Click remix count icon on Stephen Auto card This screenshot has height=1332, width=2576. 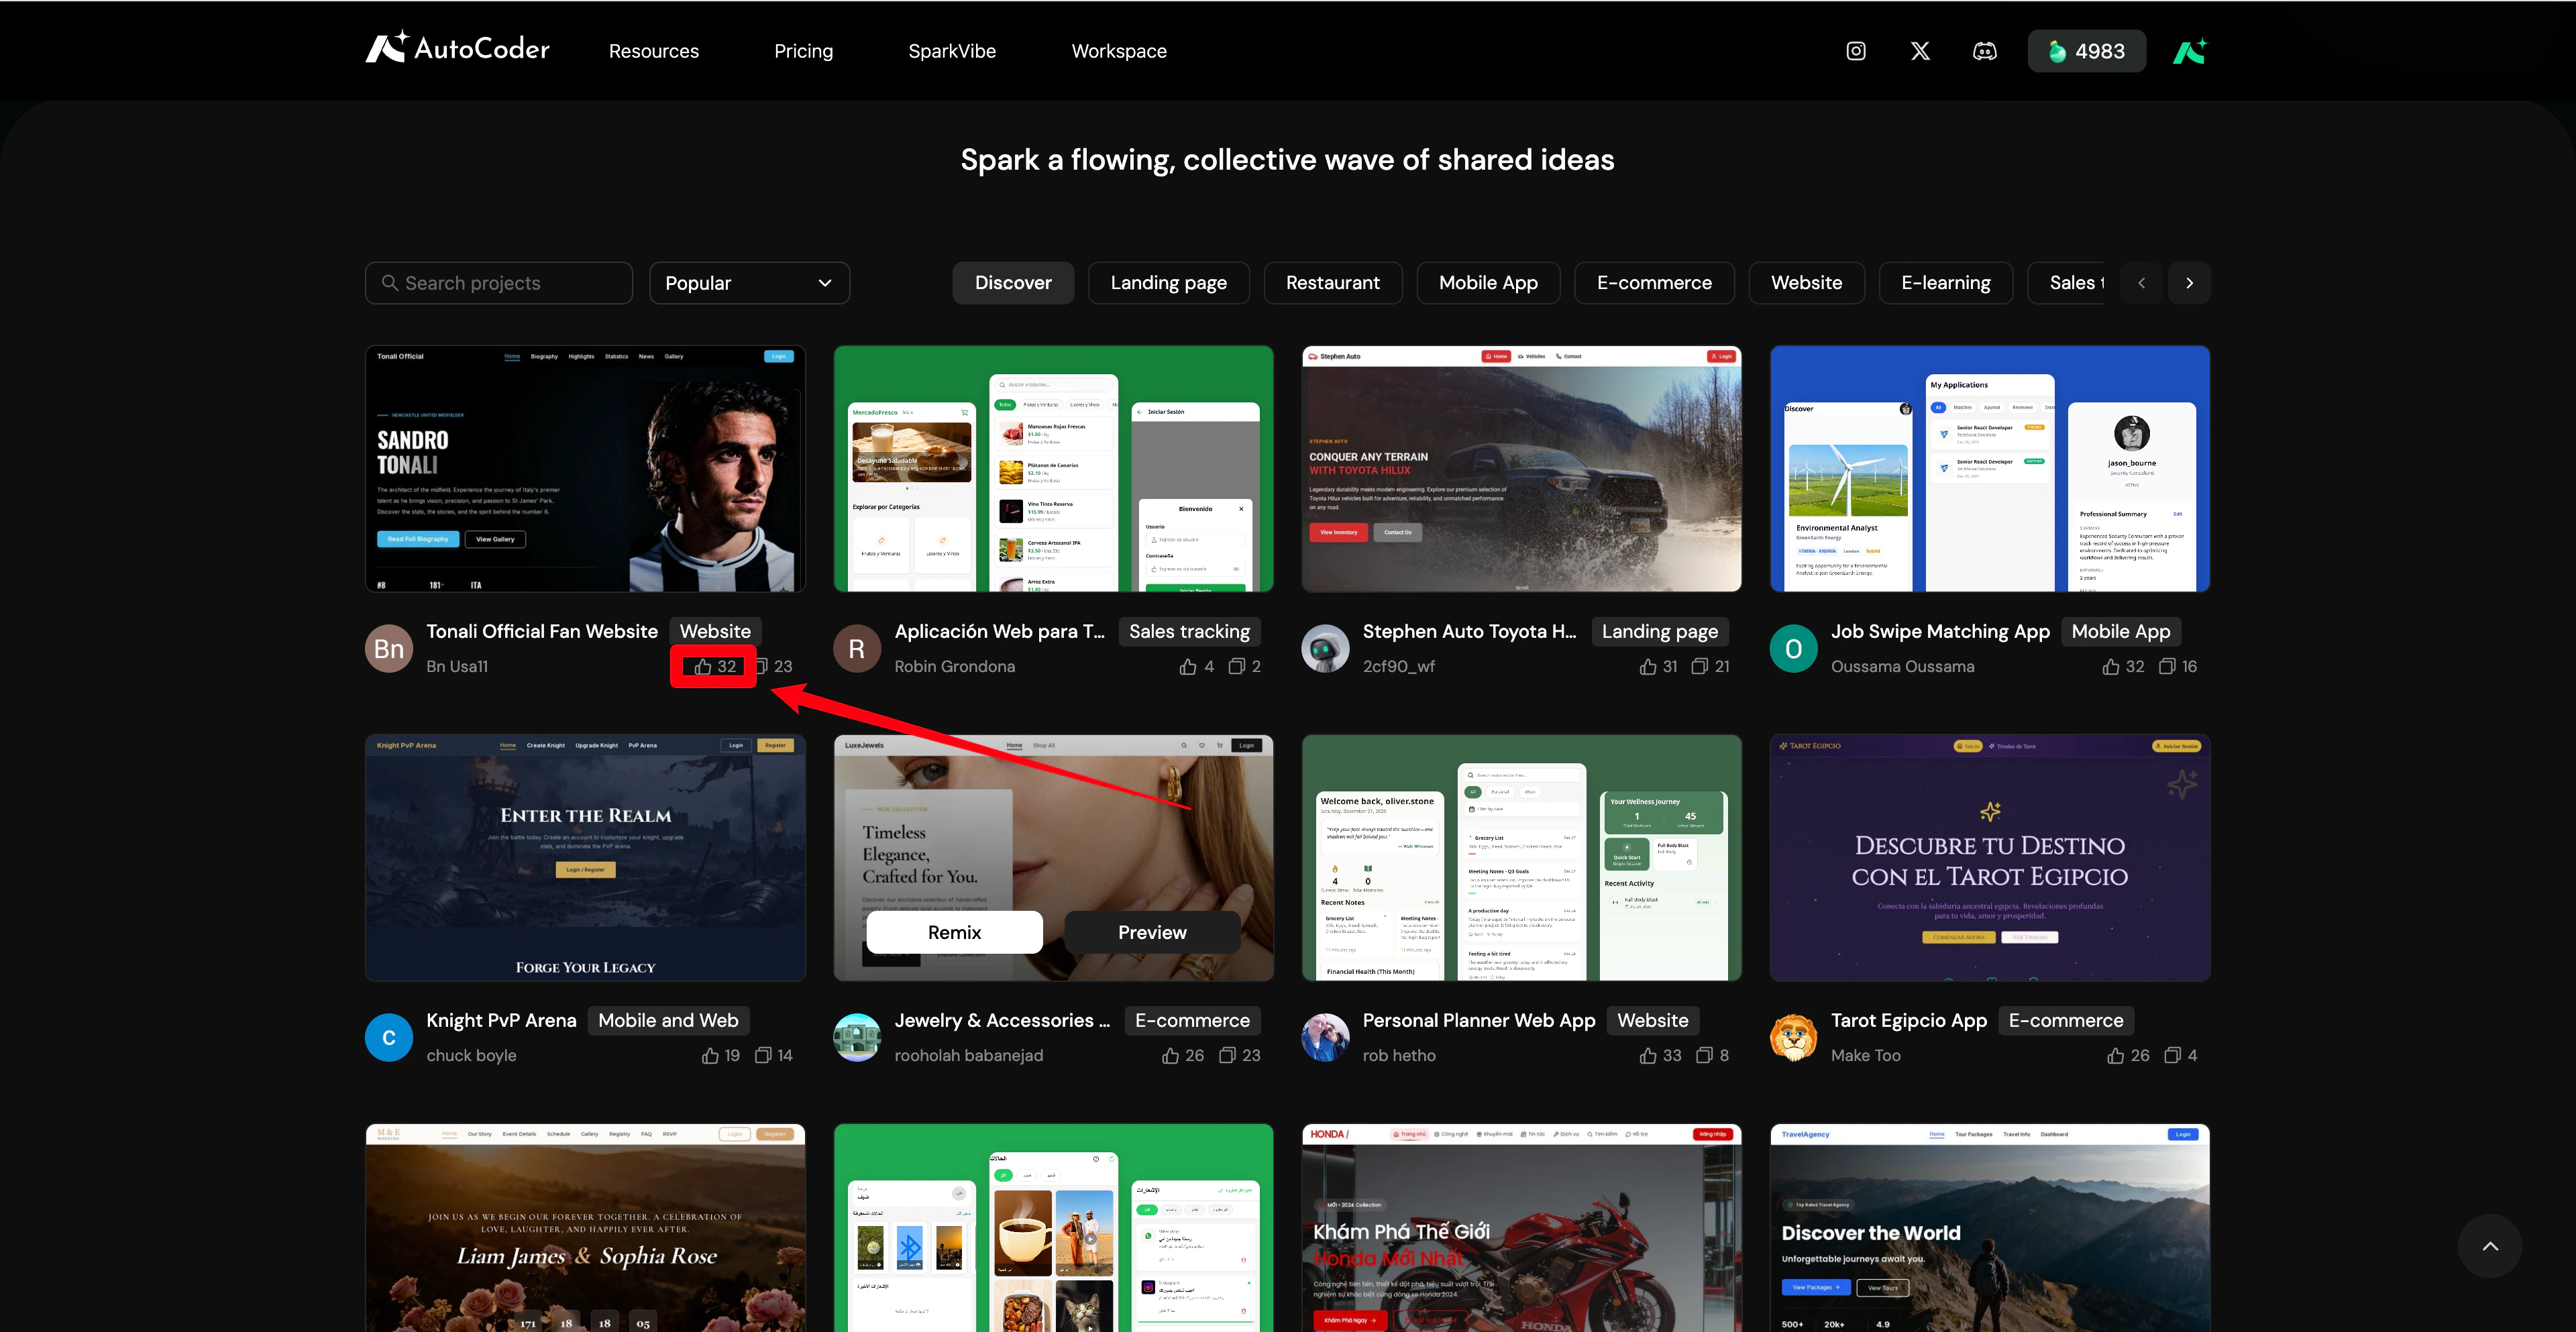[x=1699, y=666]
